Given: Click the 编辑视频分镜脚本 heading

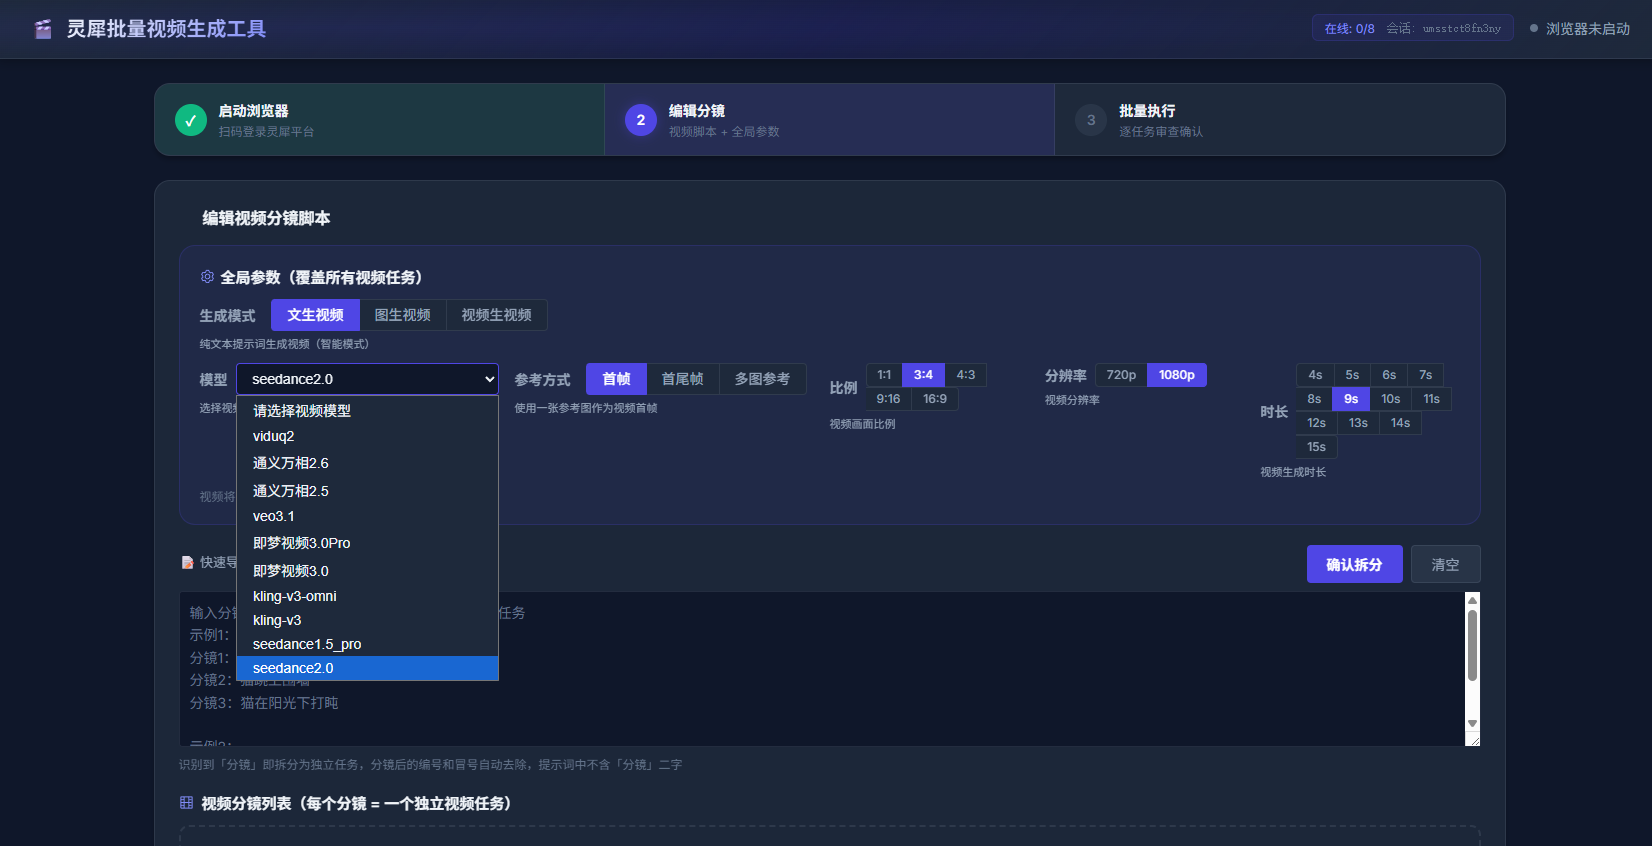Looking at the screenshot, I should tap(266, 218).
